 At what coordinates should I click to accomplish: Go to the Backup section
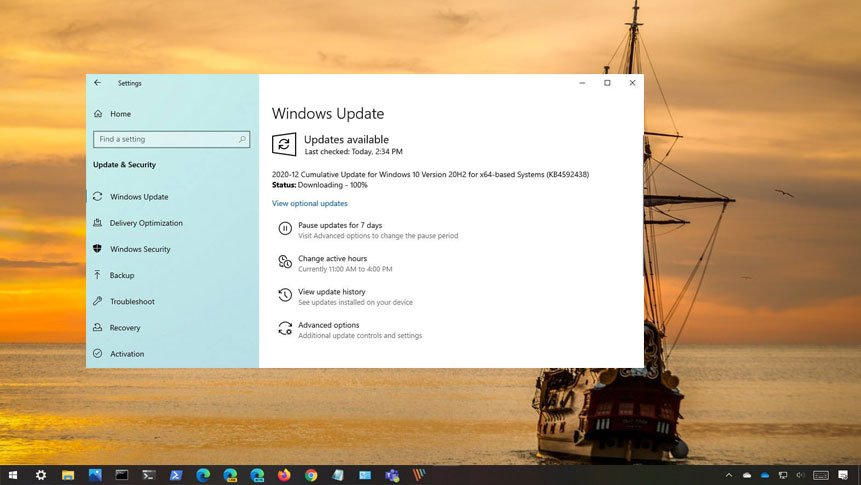122,275
